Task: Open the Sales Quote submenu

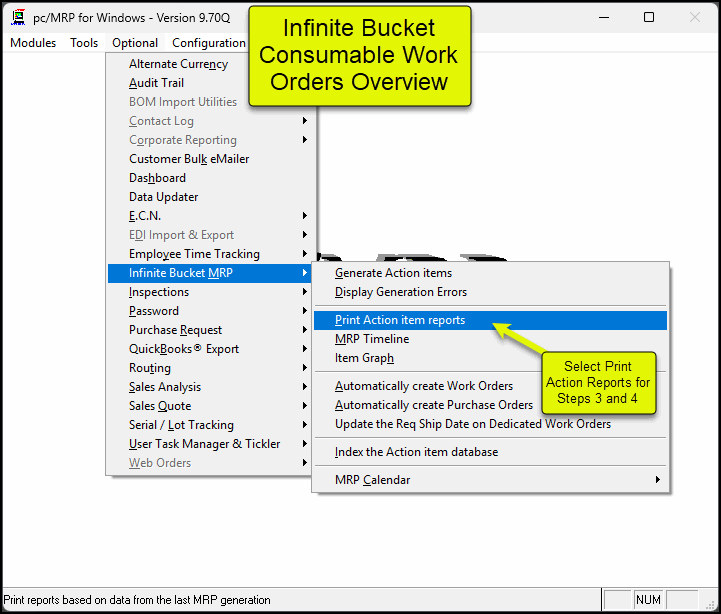Action: pos(210,406)
